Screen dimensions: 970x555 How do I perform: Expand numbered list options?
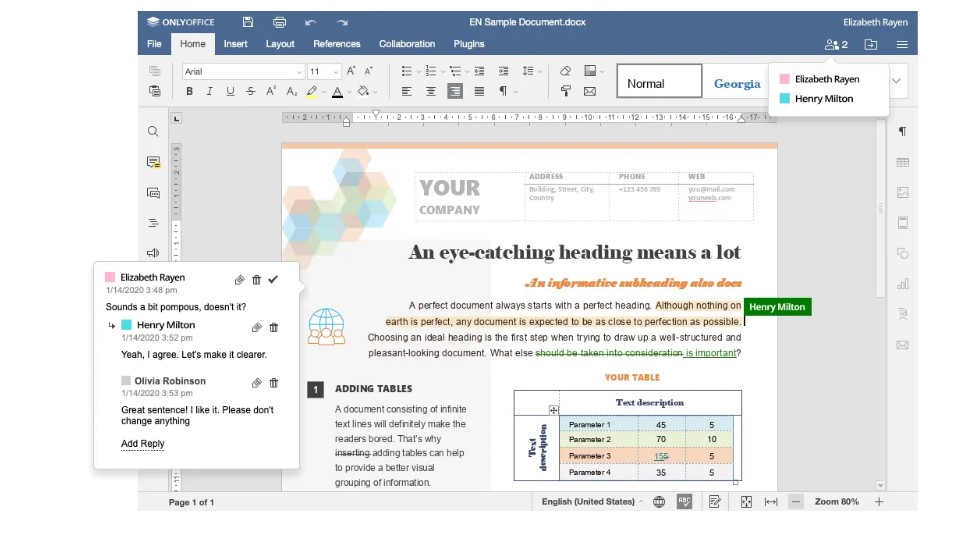click(x=443, y=72)
